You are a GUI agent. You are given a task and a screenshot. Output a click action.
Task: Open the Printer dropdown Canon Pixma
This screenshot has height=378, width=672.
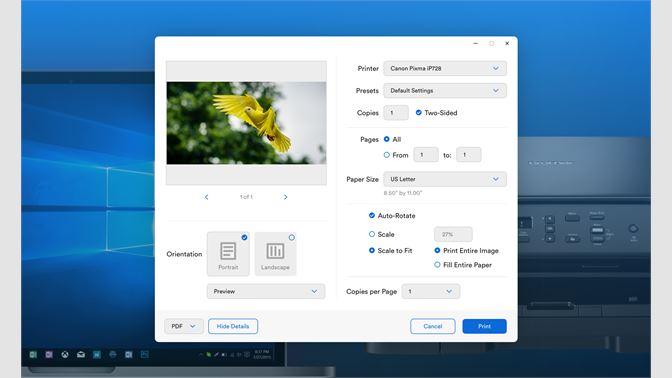[445, 68]
